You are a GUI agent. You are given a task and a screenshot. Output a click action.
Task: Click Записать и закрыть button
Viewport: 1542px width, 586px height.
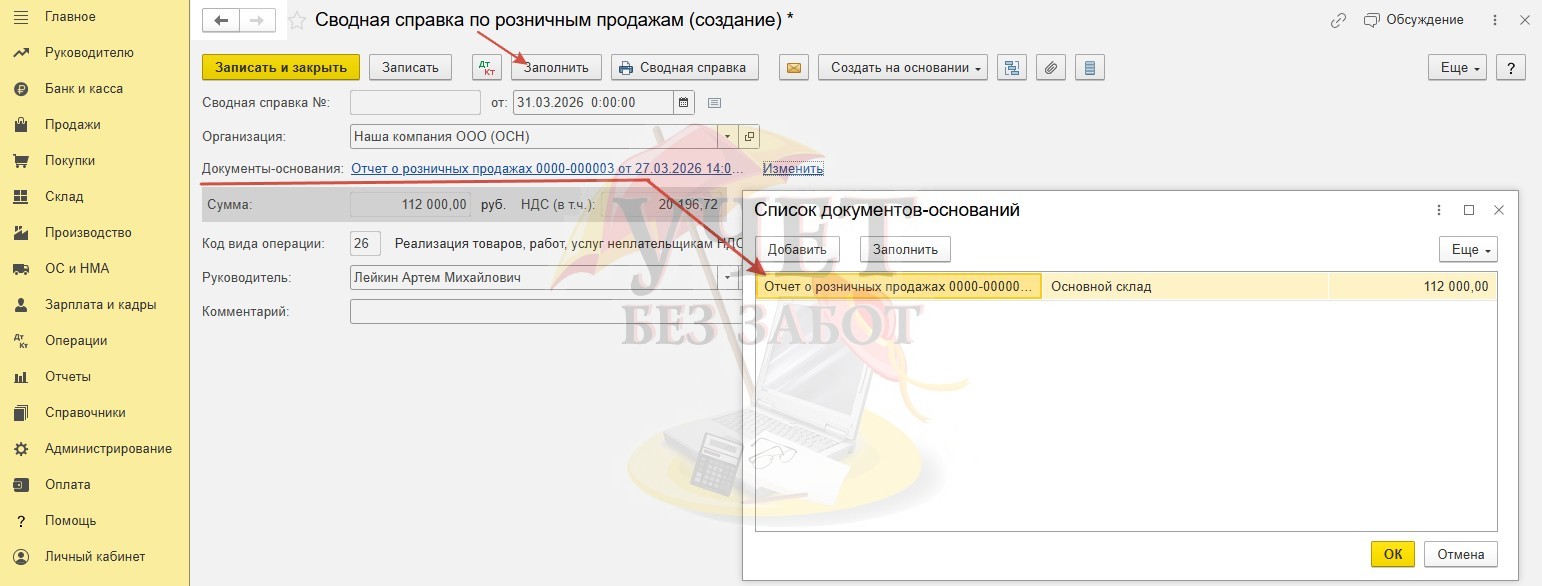point(280,68)
